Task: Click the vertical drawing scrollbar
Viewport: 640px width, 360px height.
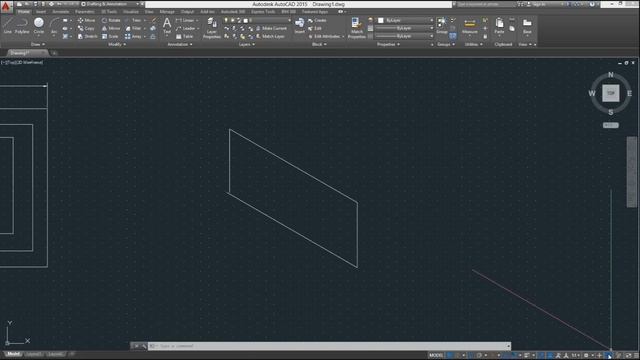Action: (631, 172)
